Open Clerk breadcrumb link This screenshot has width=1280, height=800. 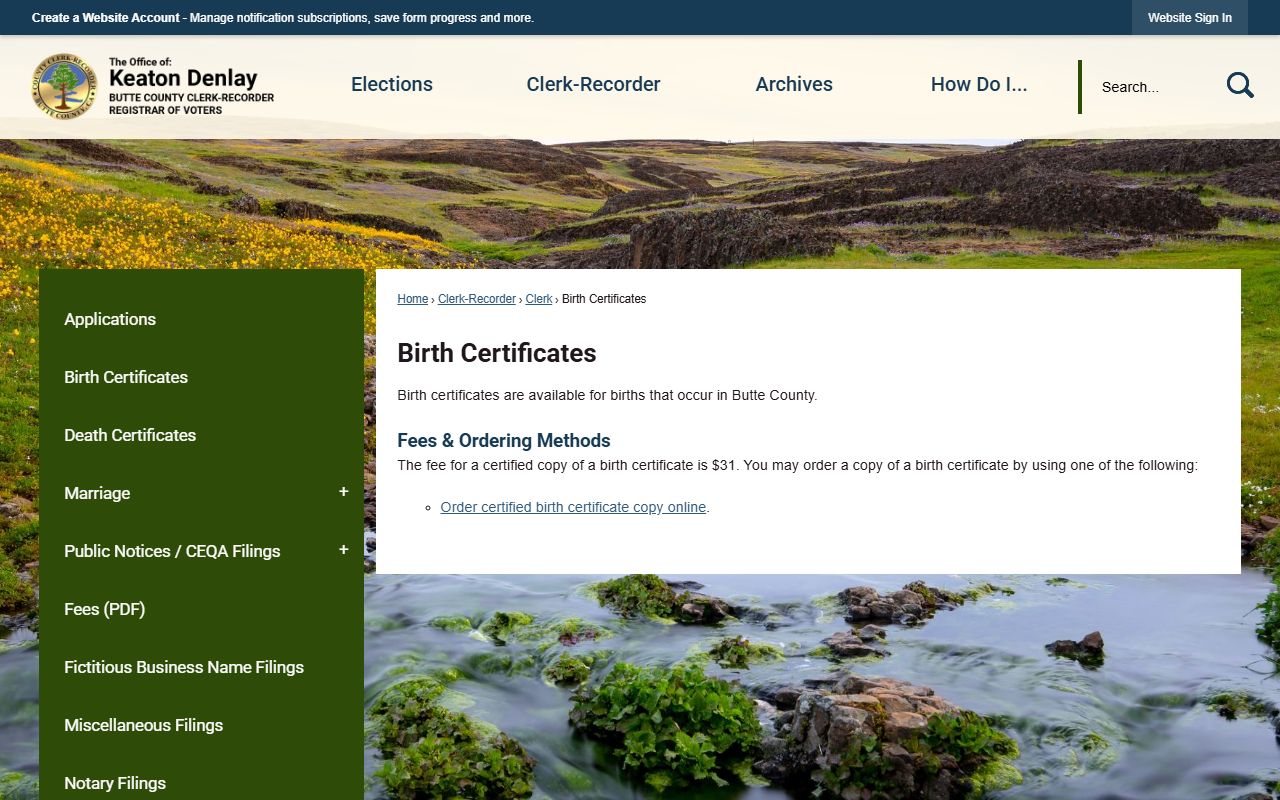(x=539, y=299)
